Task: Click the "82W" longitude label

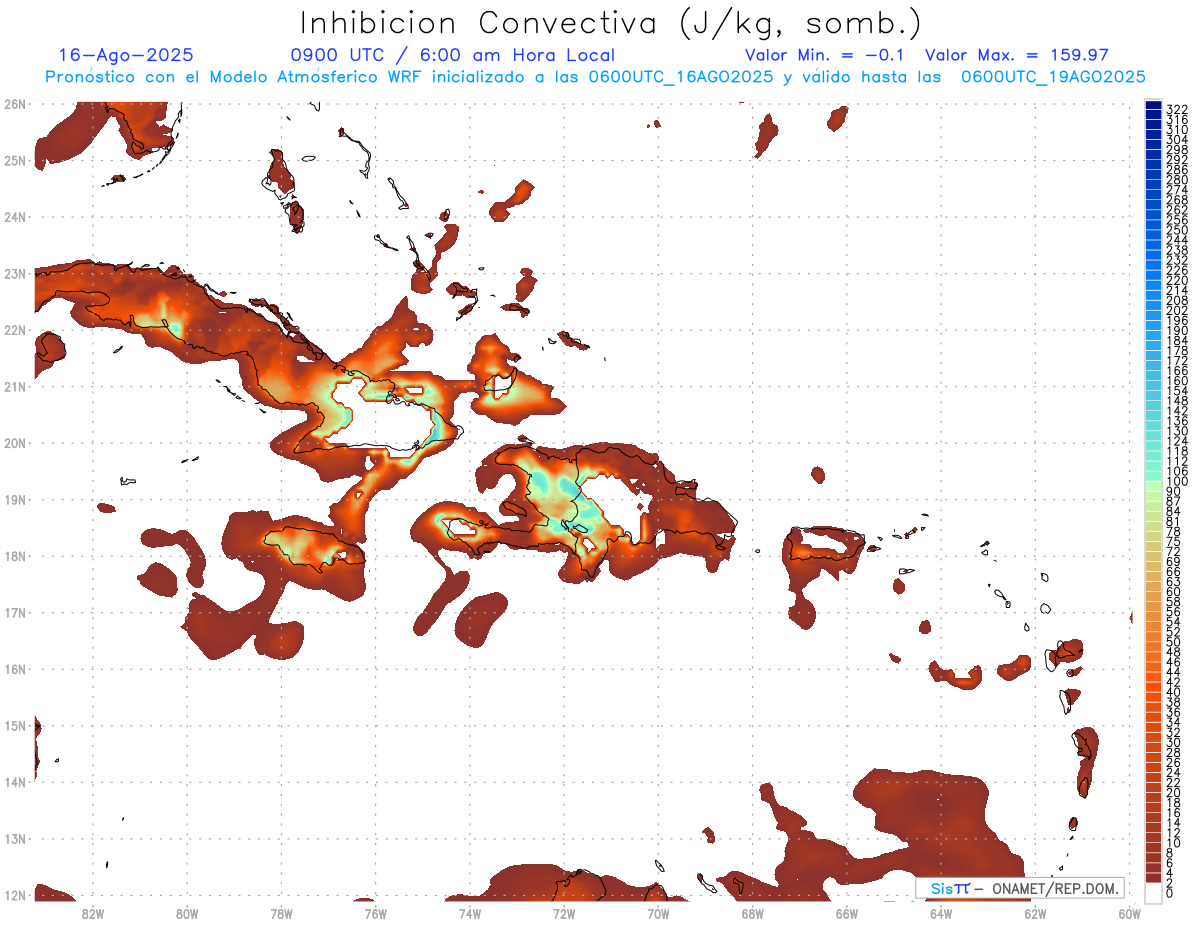Action: tap(92, 913)
